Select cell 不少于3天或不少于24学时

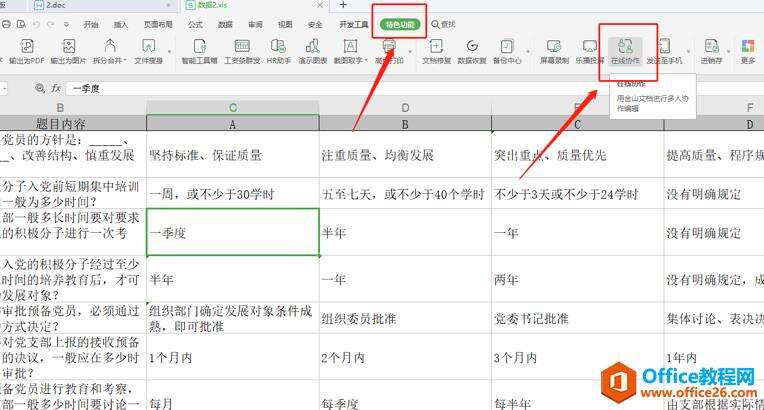tap(578, 194)
